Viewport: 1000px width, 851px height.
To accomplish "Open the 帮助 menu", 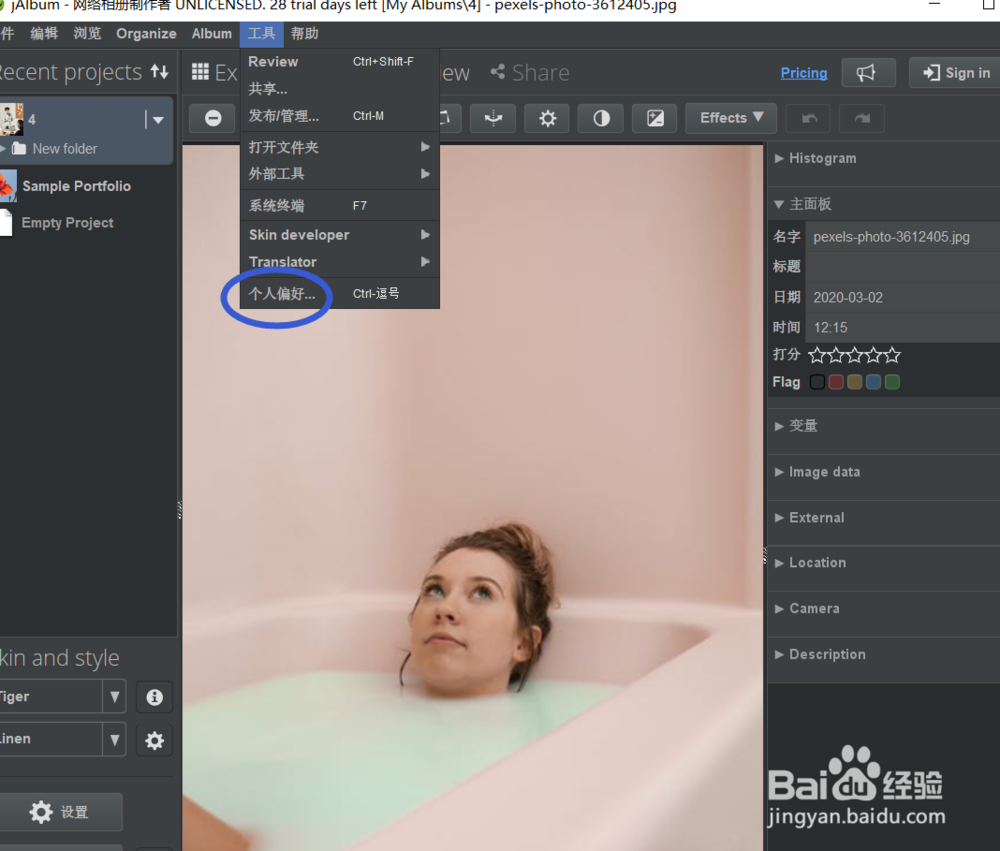I will point(304,34).
